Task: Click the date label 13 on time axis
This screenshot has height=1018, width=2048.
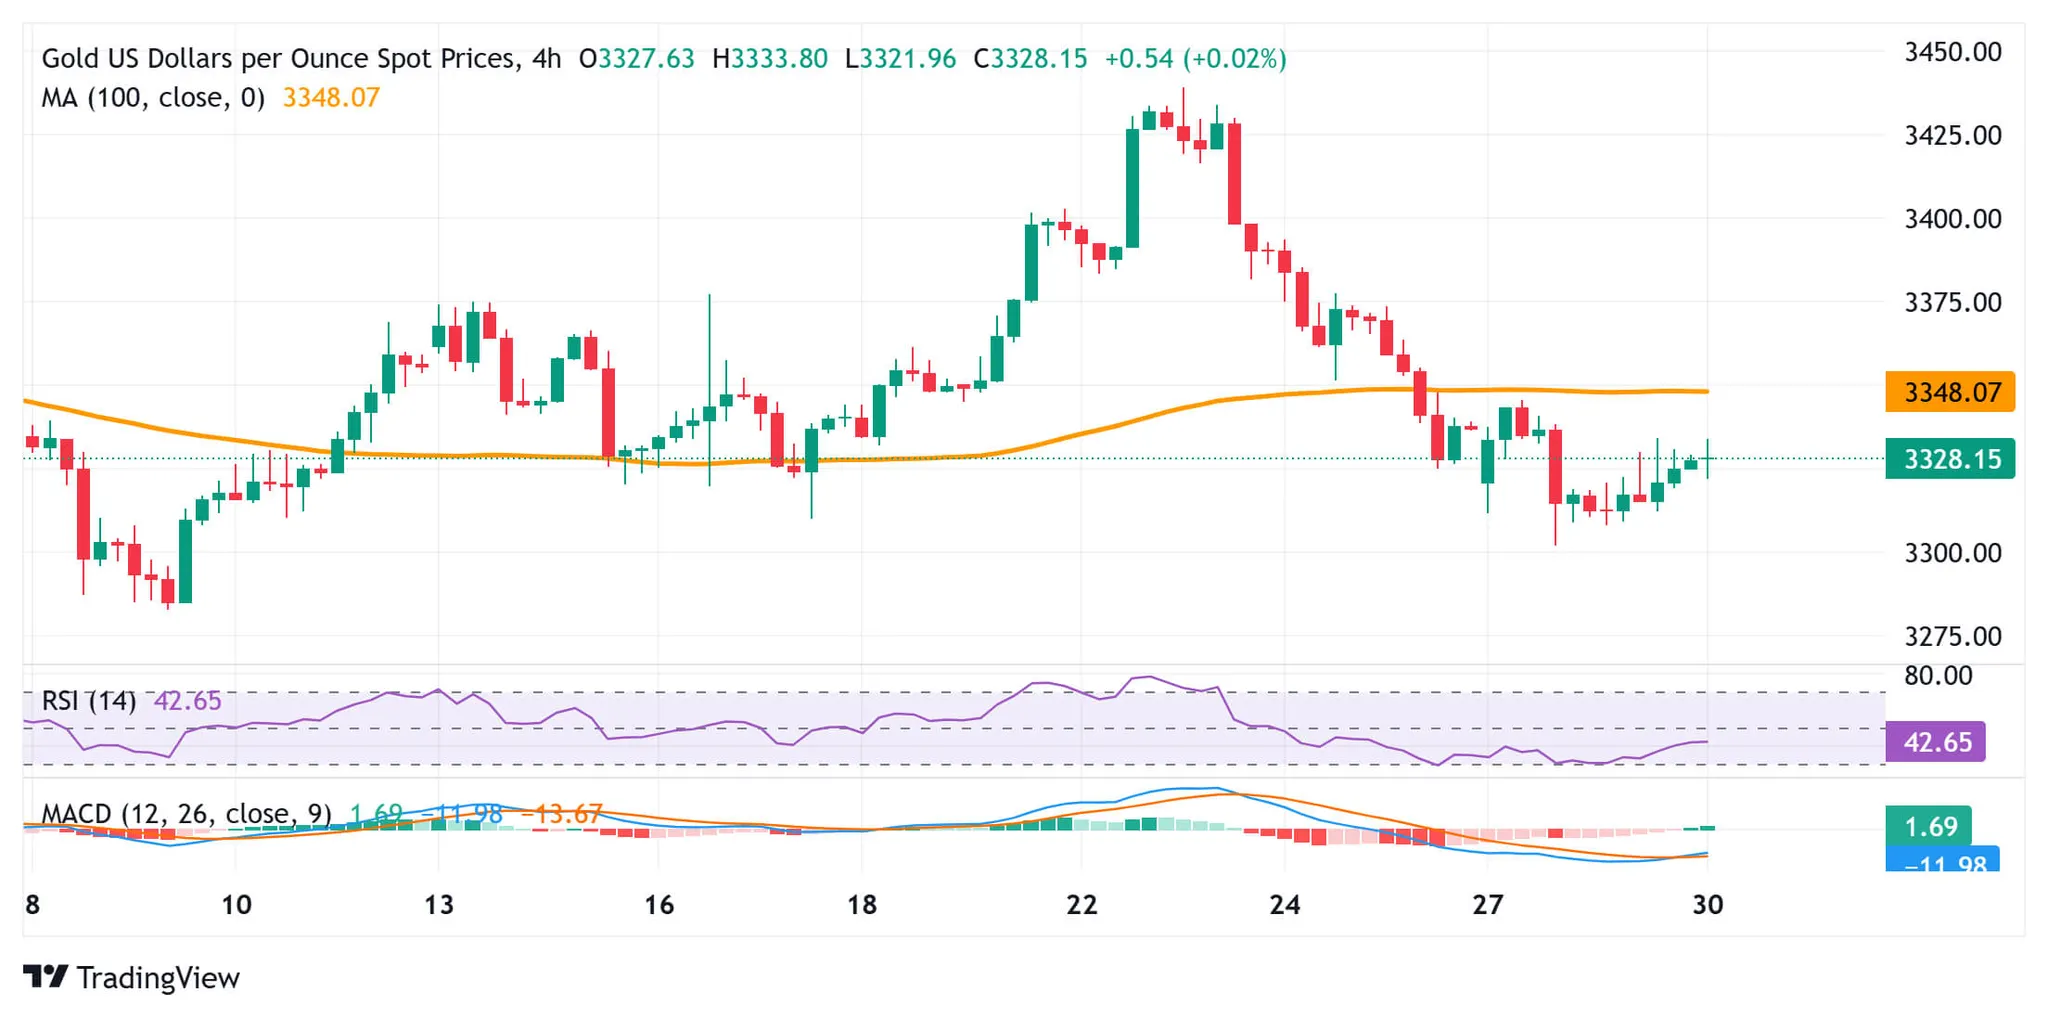Action: [x=438, y=905]
